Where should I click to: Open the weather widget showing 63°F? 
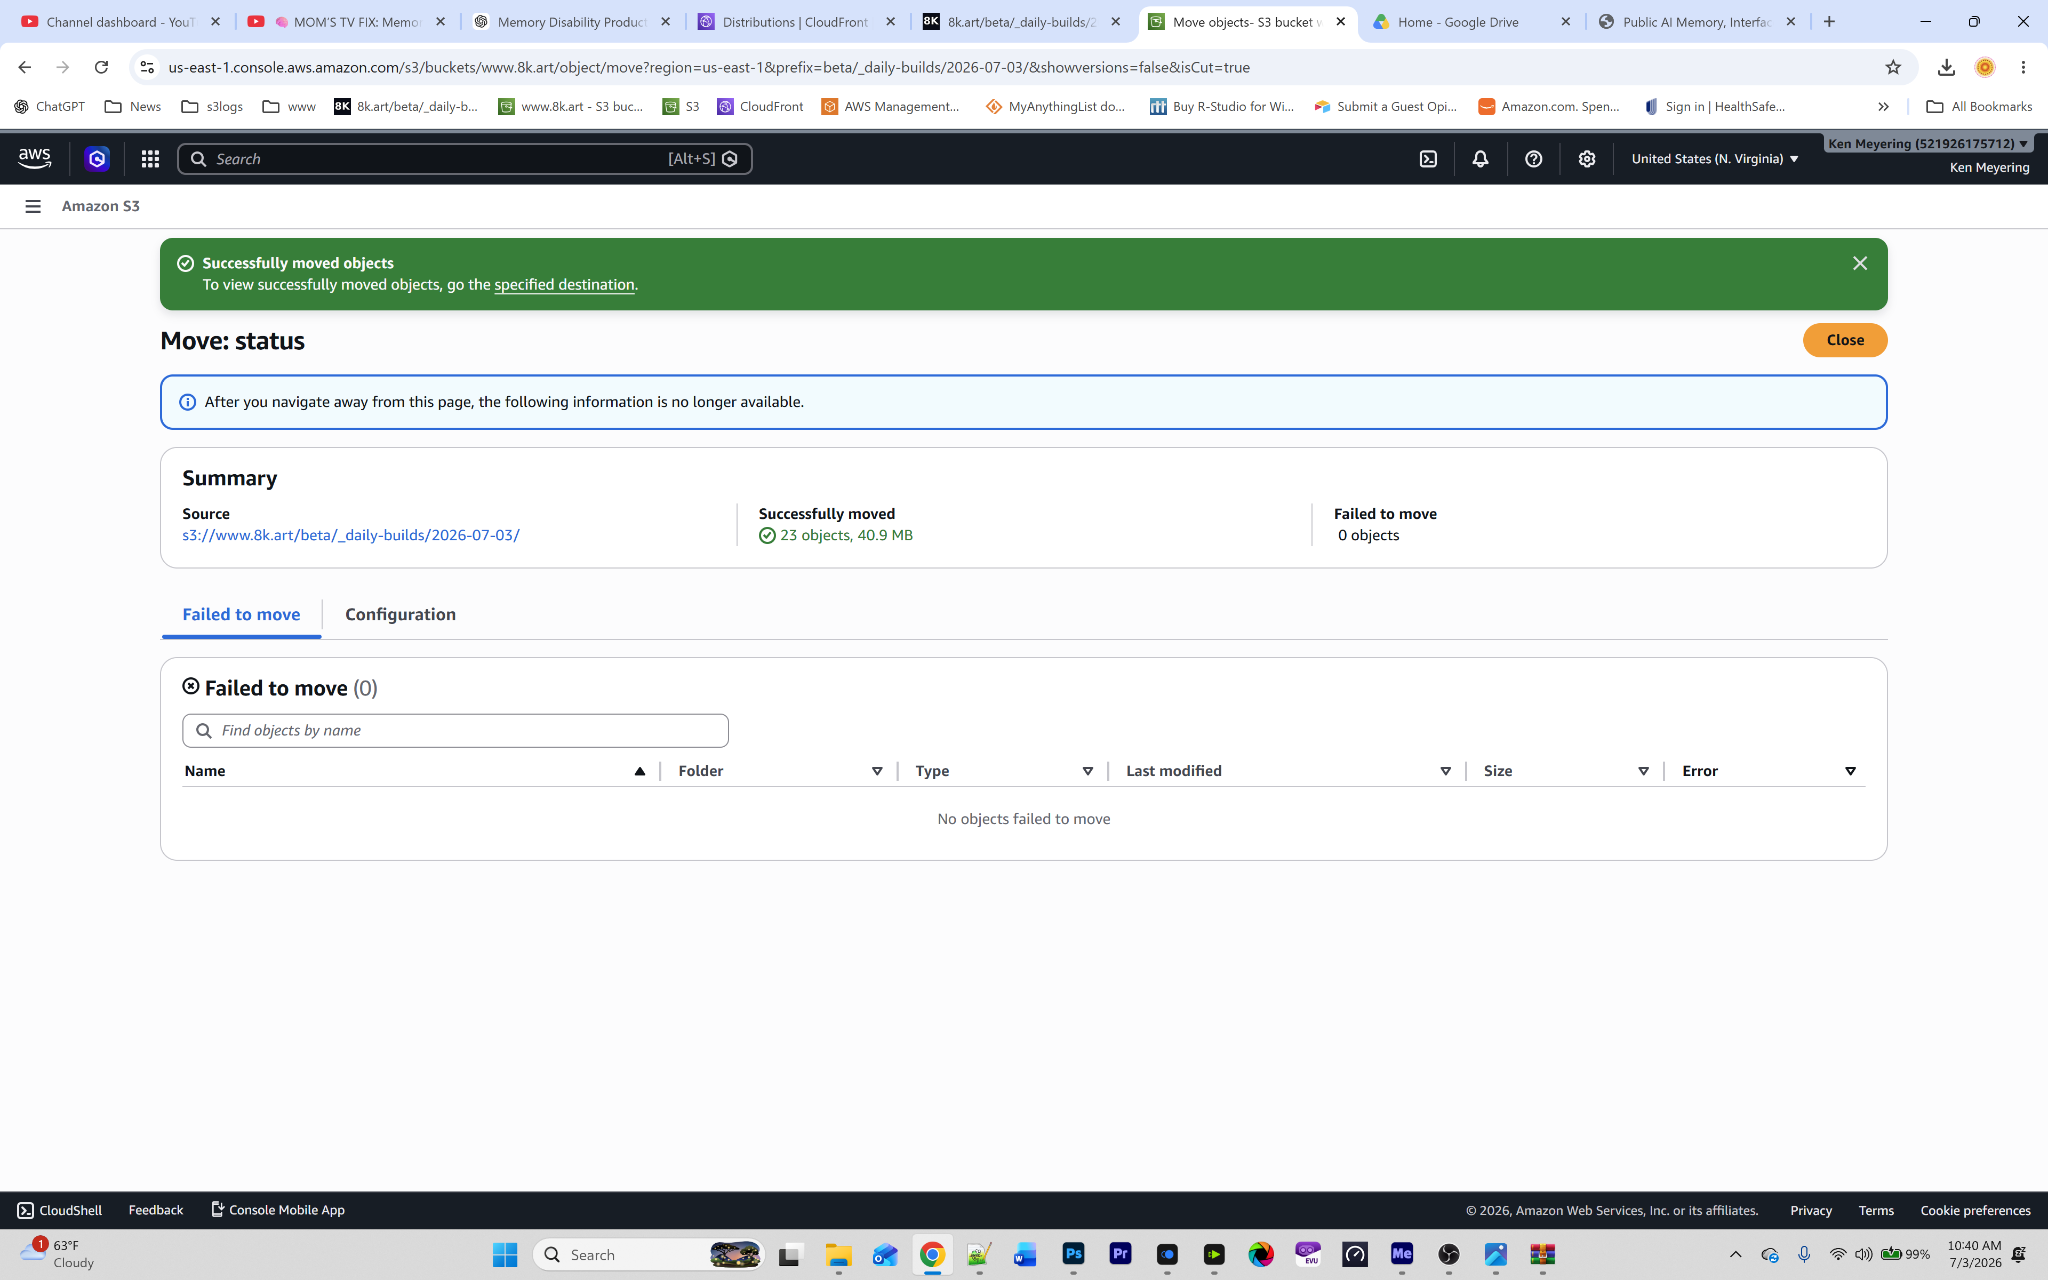coord(58,1254)
